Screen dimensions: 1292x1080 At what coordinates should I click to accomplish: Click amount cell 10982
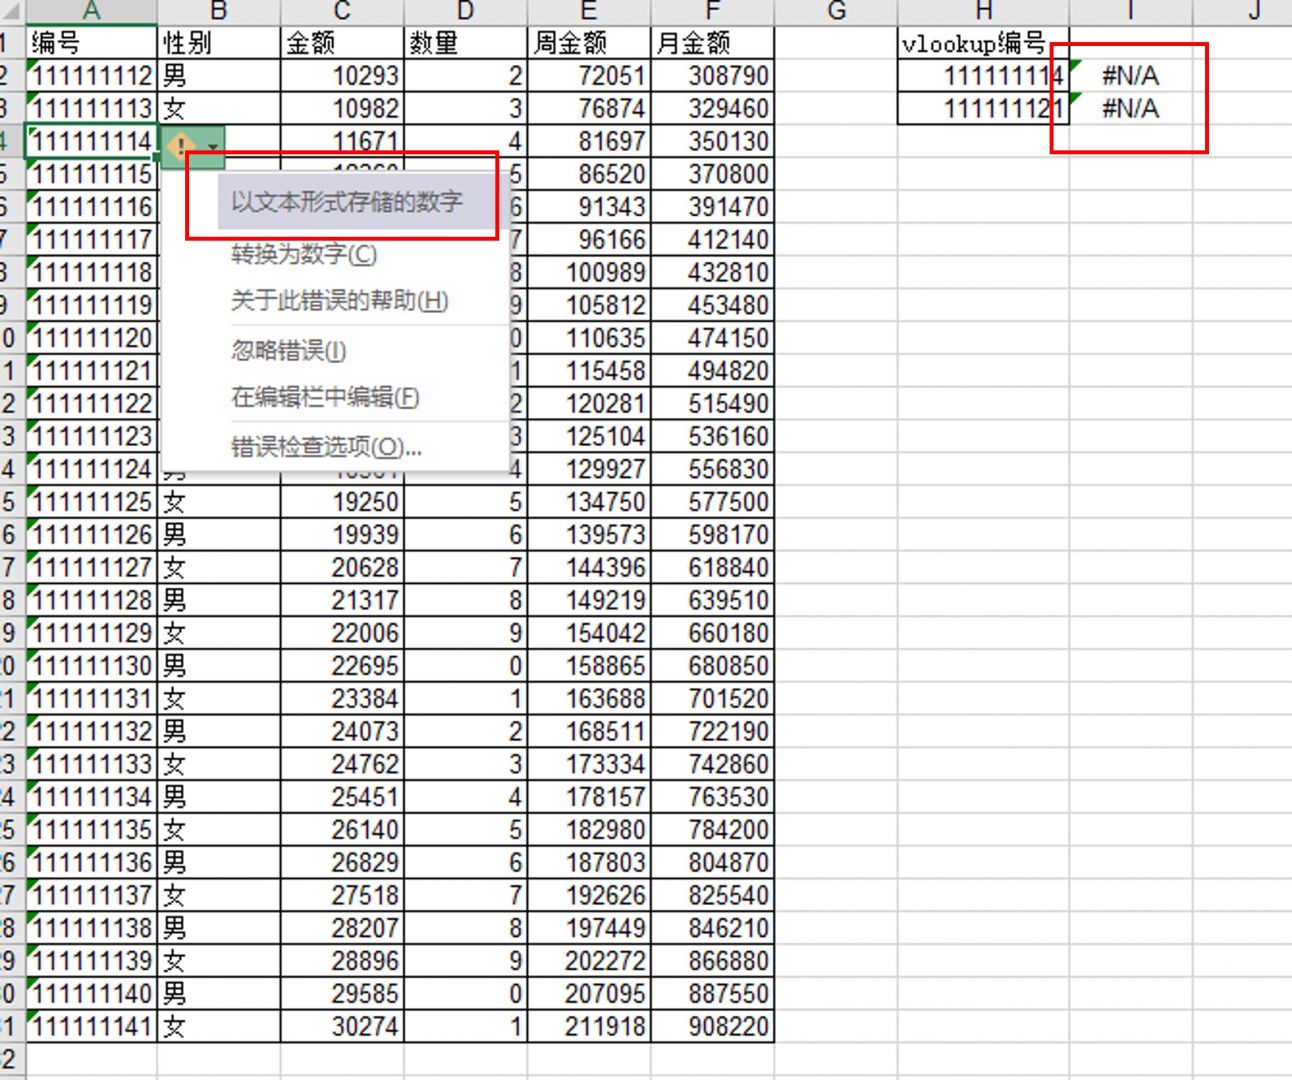342,109
